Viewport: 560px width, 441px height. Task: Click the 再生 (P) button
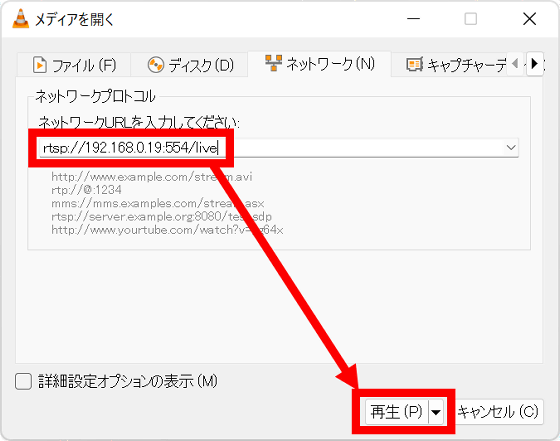(396, 412)
